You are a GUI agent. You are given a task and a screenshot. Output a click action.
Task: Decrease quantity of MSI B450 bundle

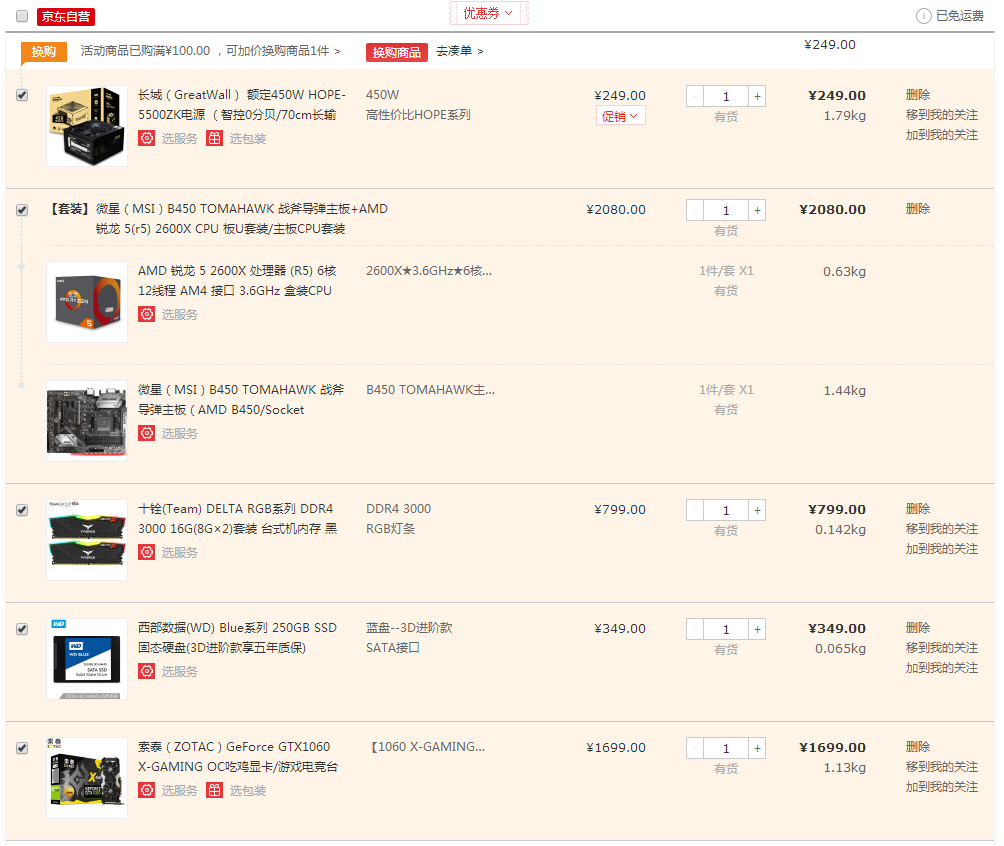(x=695, y=210)
